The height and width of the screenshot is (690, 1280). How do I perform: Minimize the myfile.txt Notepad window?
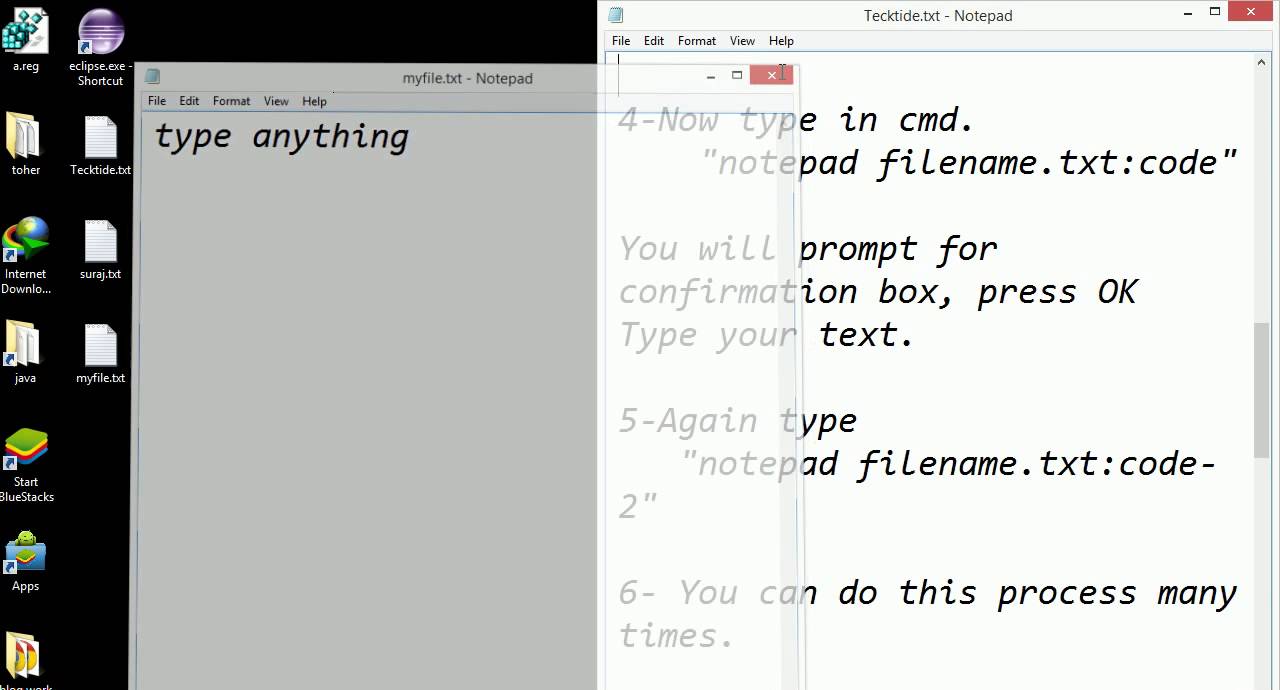[x=711, y=76]
